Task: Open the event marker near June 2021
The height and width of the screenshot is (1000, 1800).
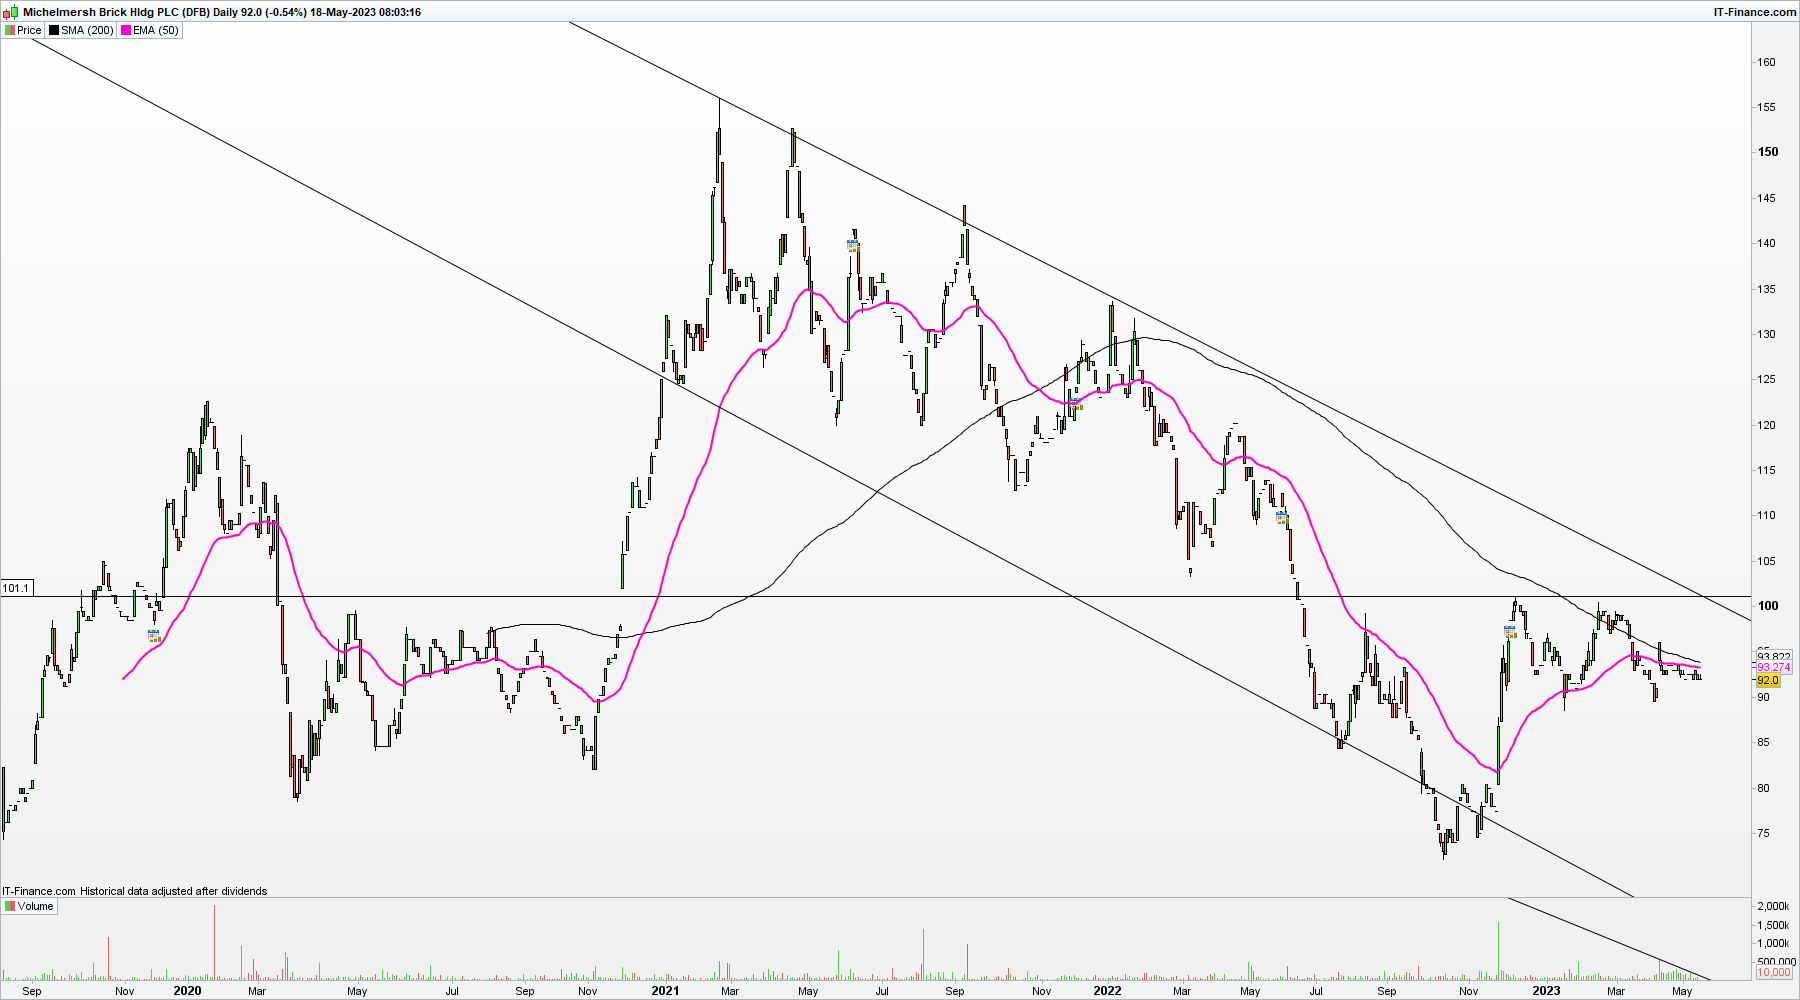Action: [853, 245]
